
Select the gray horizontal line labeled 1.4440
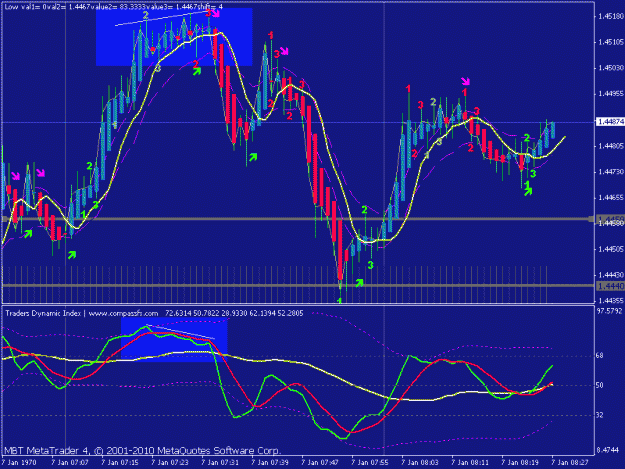(297, 285)
